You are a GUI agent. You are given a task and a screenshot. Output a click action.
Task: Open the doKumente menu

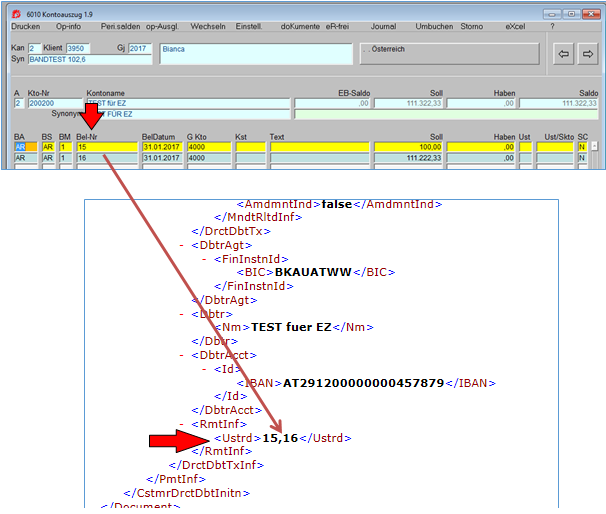[x=300, y=26]
